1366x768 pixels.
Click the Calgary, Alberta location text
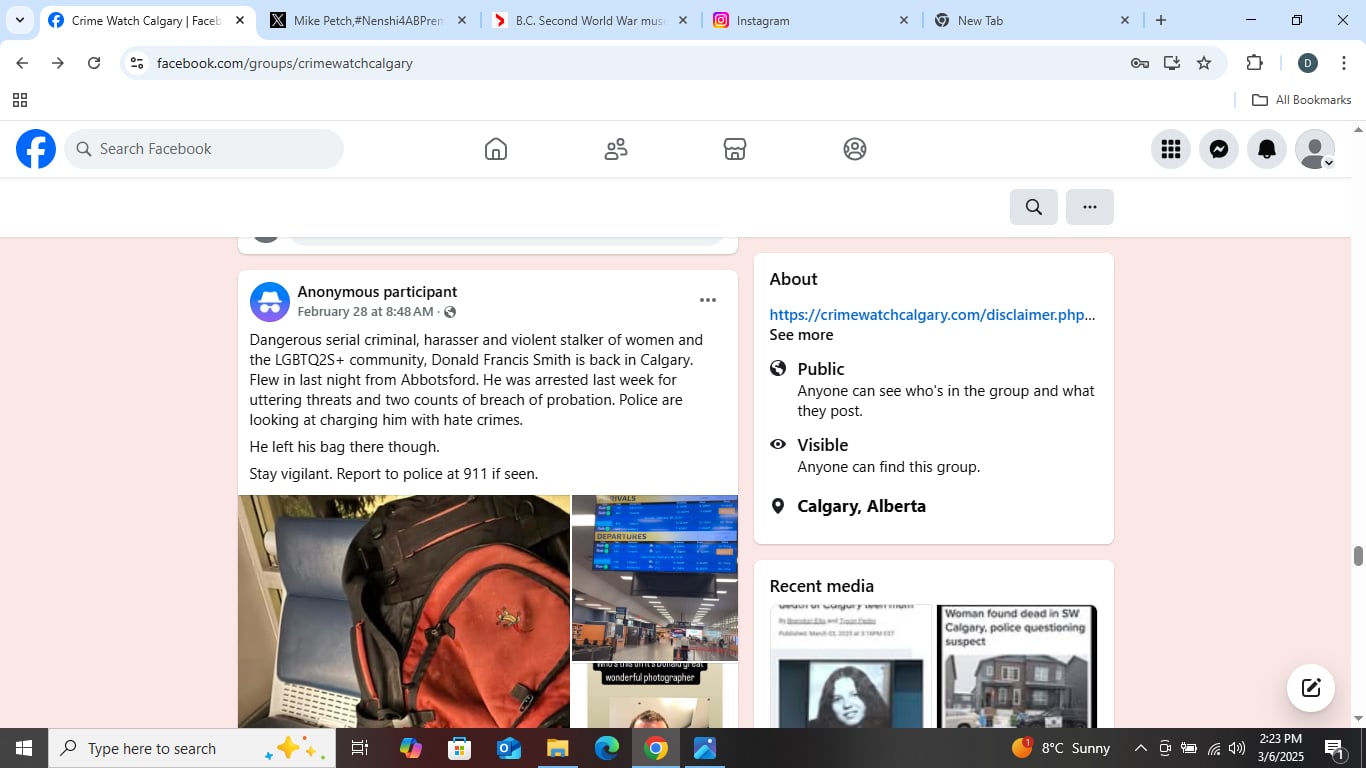pos(861,506)
